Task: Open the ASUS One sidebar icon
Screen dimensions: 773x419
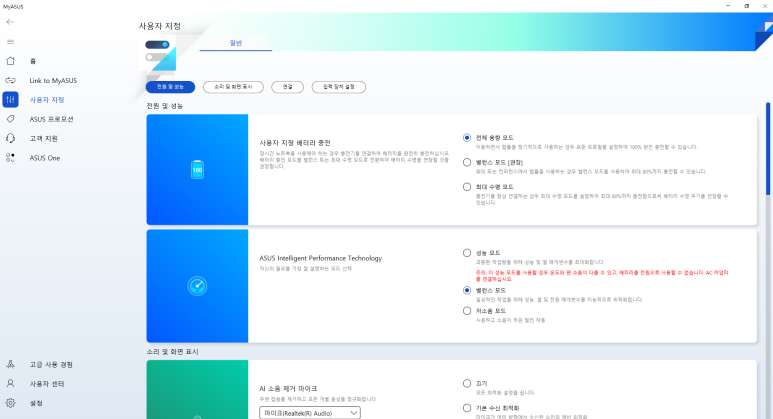Action: point(10,158)
